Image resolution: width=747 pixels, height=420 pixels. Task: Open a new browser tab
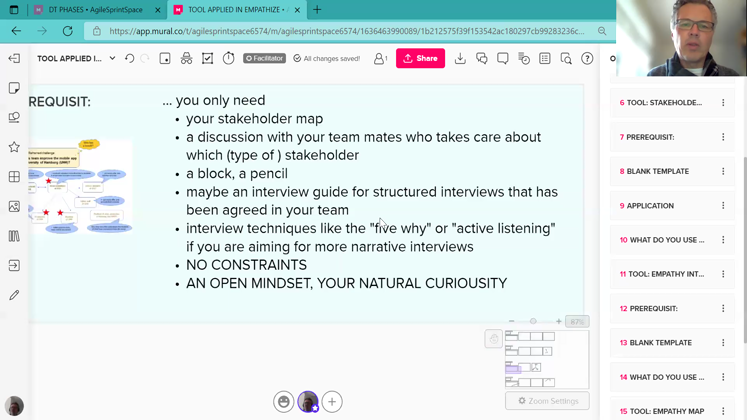317,10
